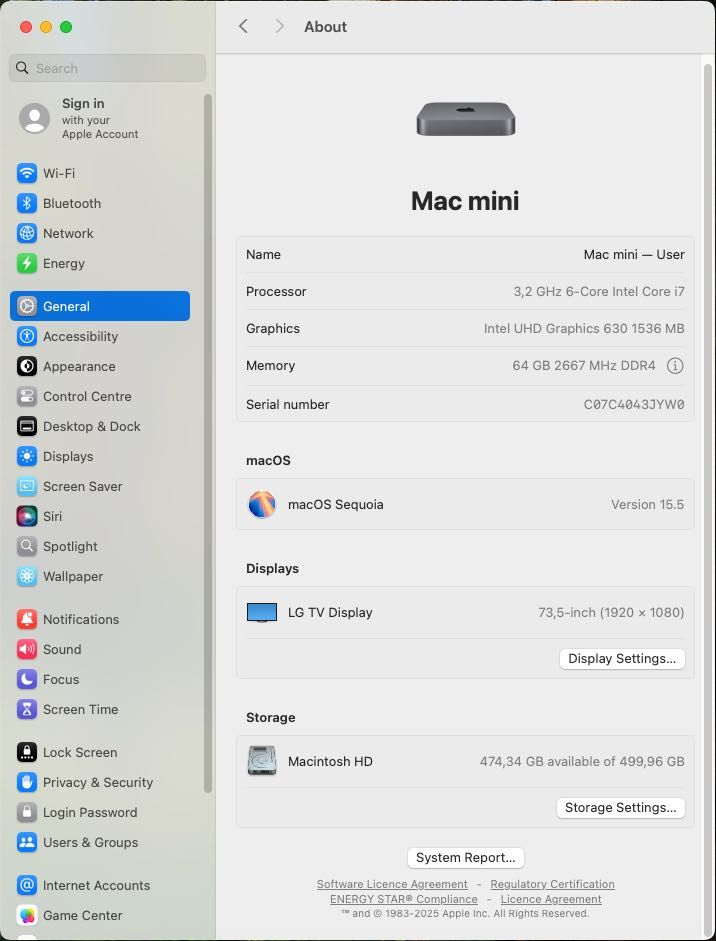Click the 73,5-inch (1920 × 1080) text
This screenshot has height=941, width=716.
point(611,613)
